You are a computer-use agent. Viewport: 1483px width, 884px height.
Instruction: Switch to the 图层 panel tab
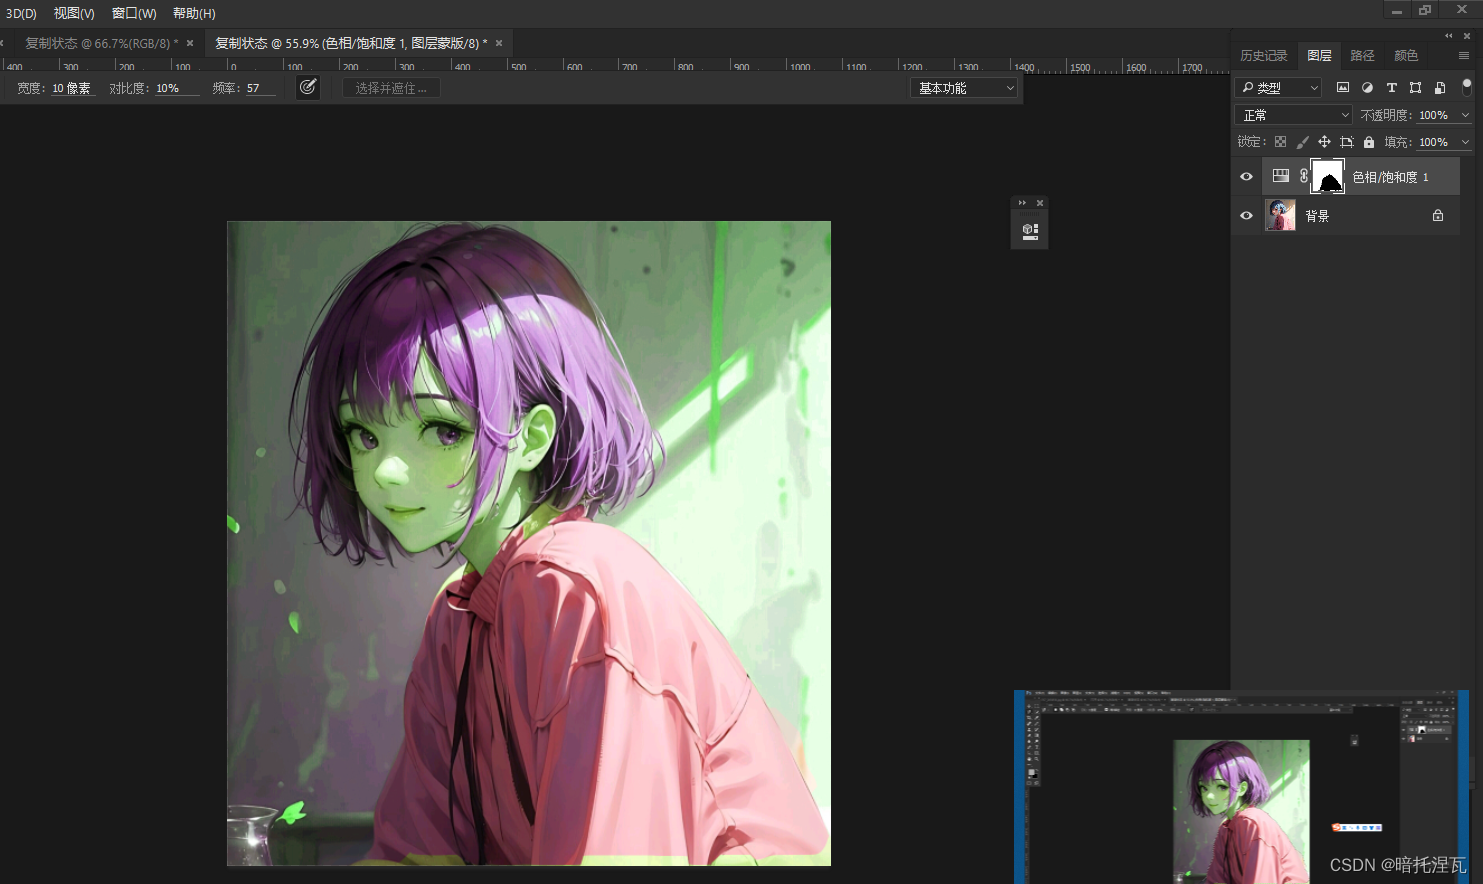1319,56
